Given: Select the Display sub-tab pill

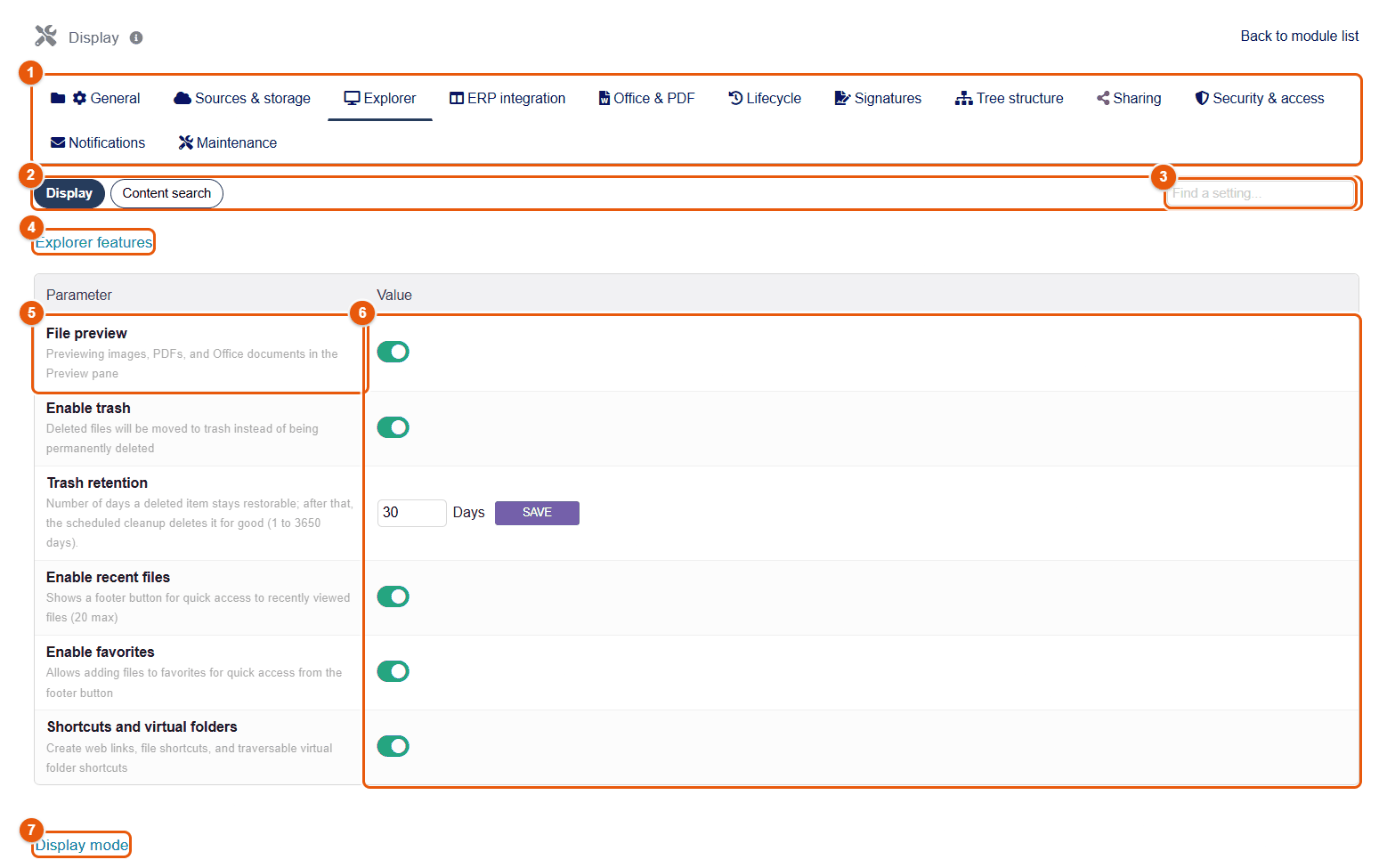Looking at the screenshot, I should 69,193.
